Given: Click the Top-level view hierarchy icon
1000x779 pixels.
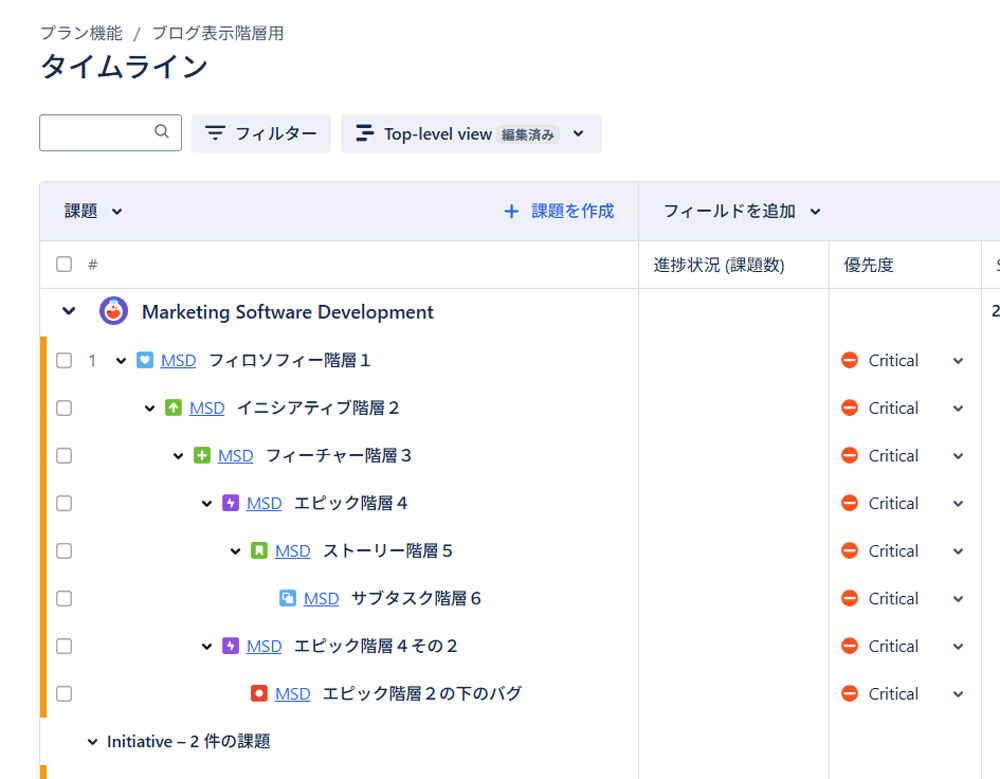Looking at the screenshot, I should [x=364, y=133].
